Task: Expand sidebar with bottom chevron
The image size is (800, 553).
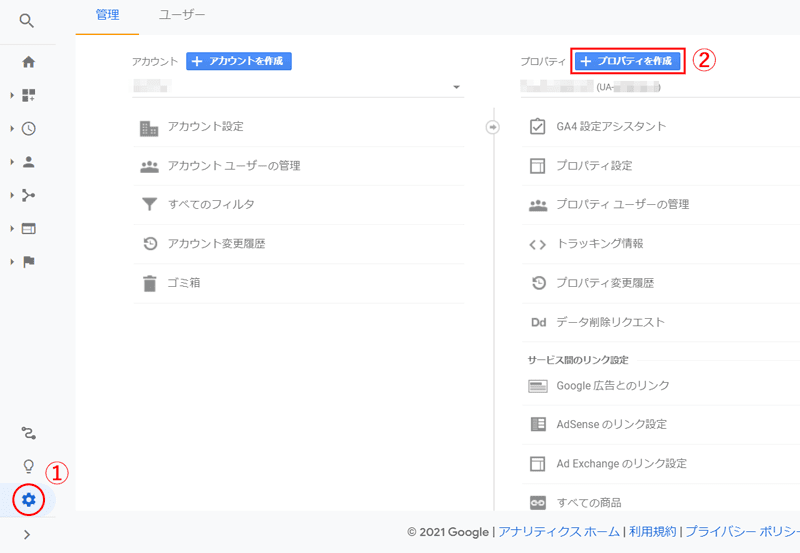Action: [27, 535]
